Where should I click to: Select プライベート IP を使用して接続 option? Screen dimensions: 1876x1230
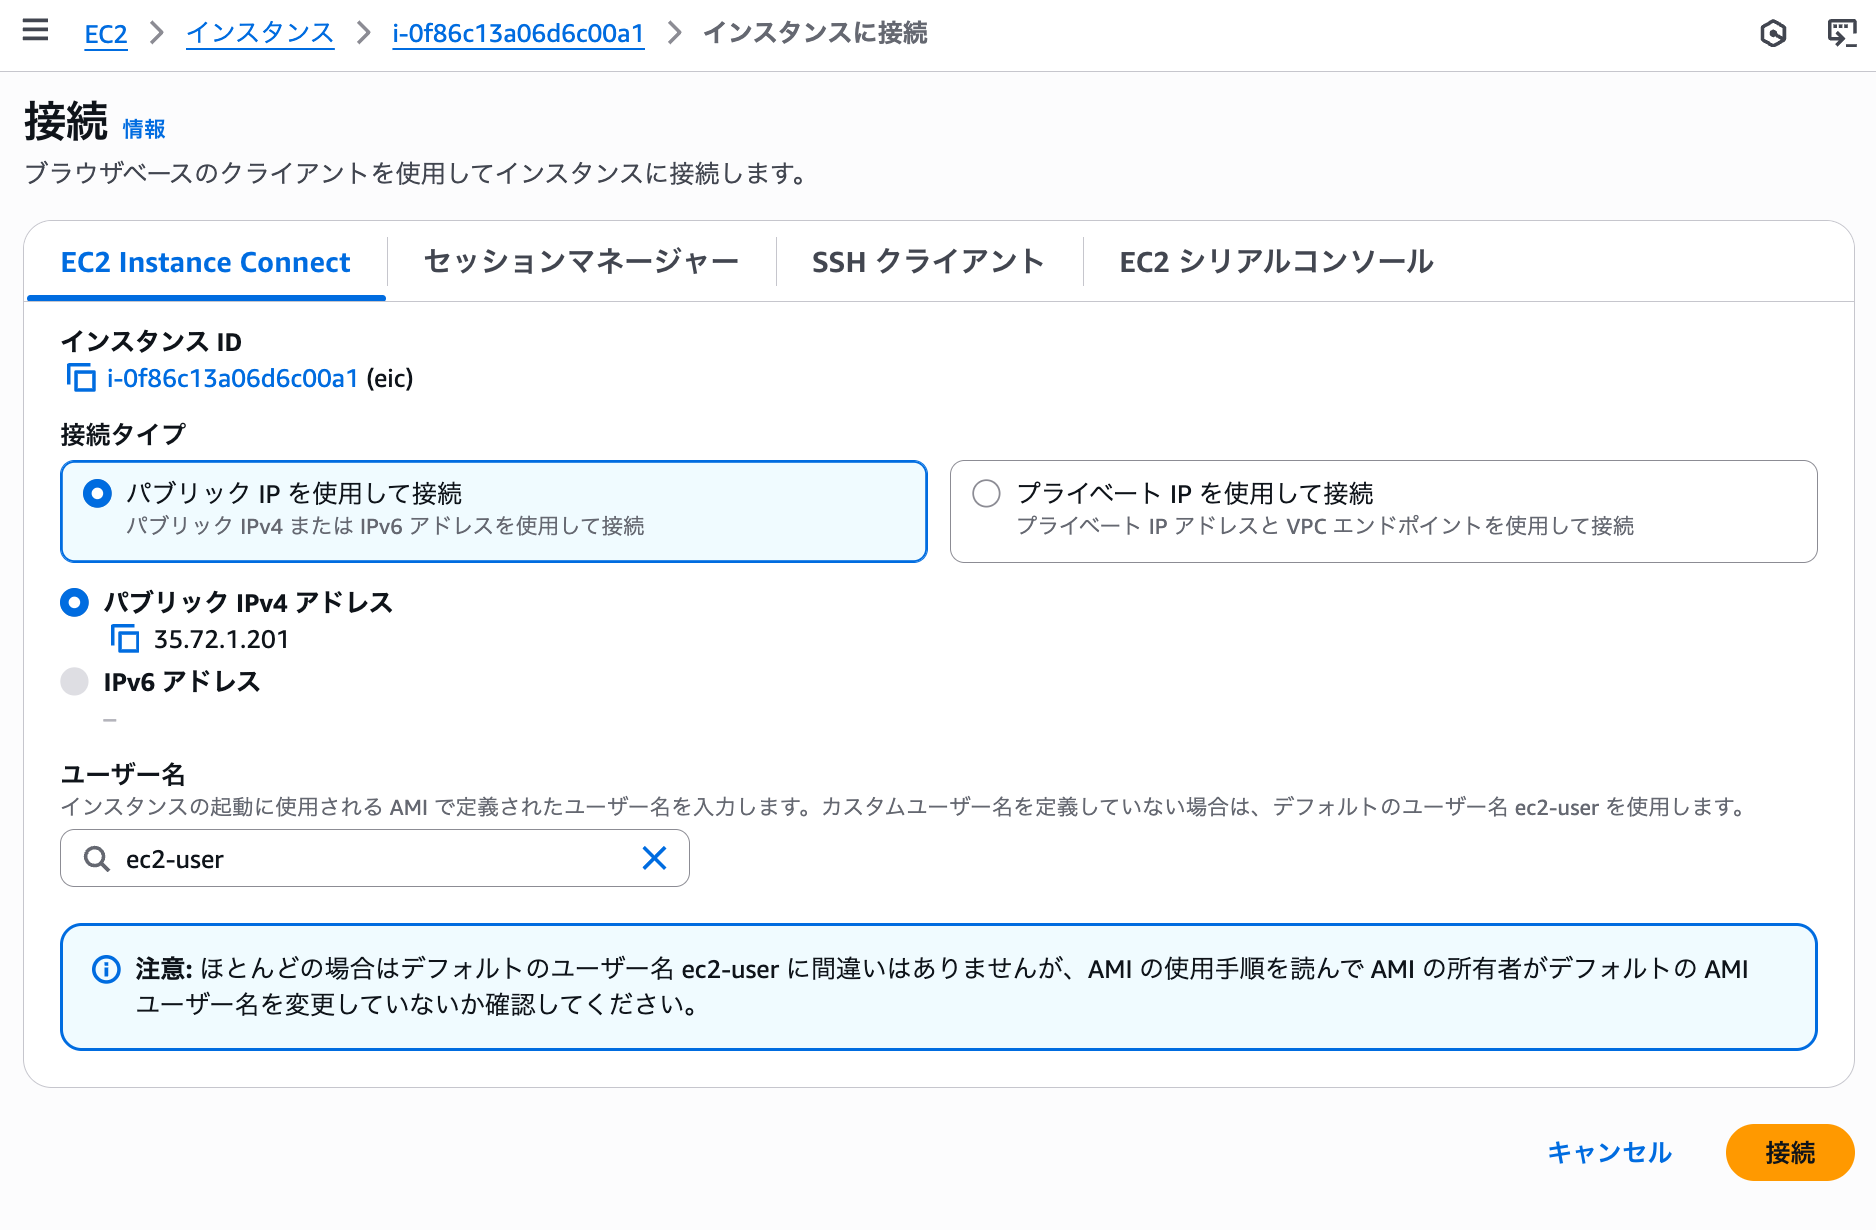pos(1383,511)
